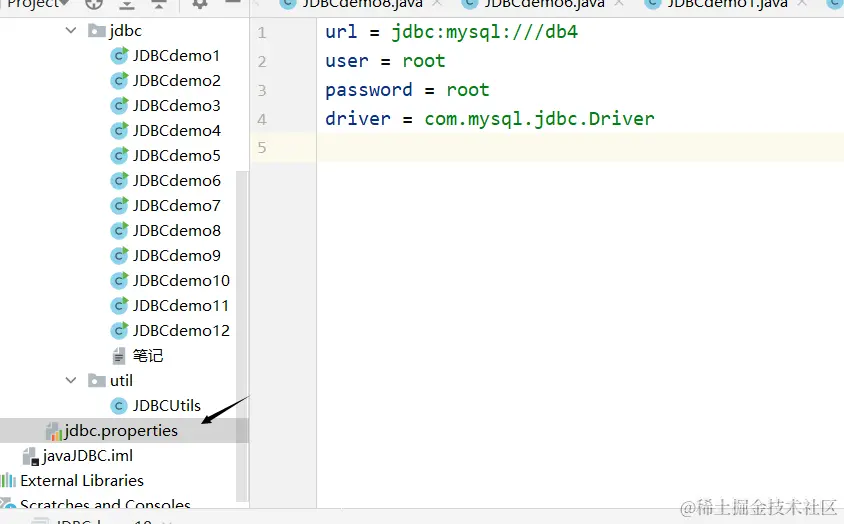The width and height of the screenshot is (844, 524).
Task: Click the javaJDBC.iml module file icon
Action: [31, 456]
